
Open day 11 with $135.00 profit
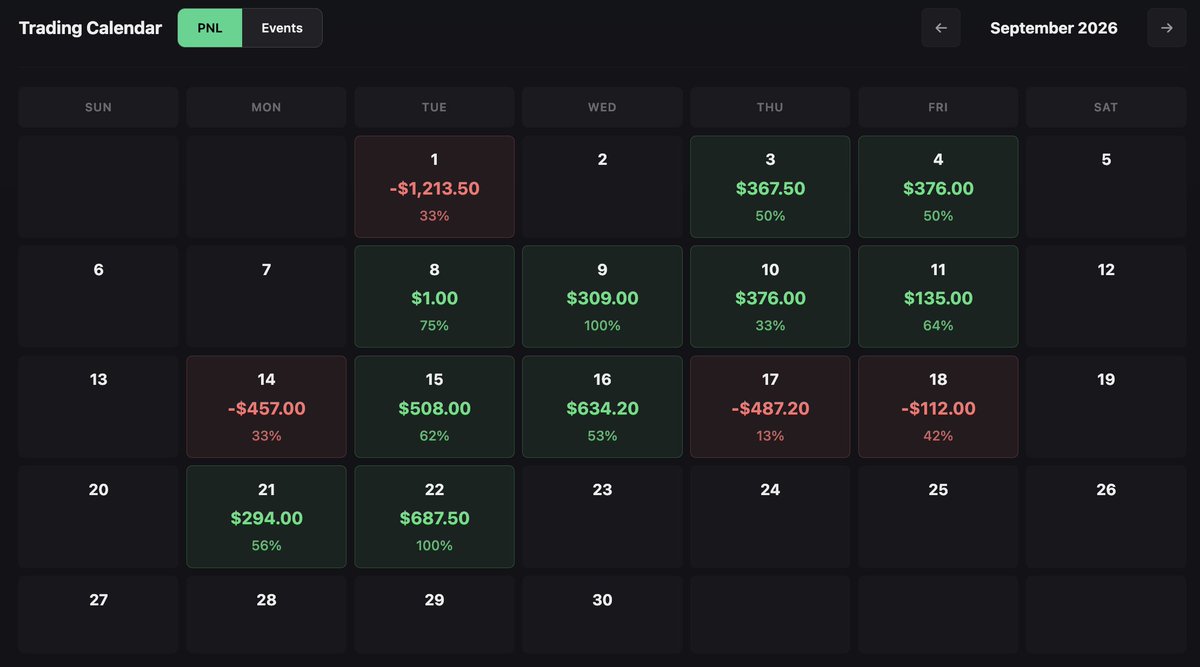pos(938,297)
